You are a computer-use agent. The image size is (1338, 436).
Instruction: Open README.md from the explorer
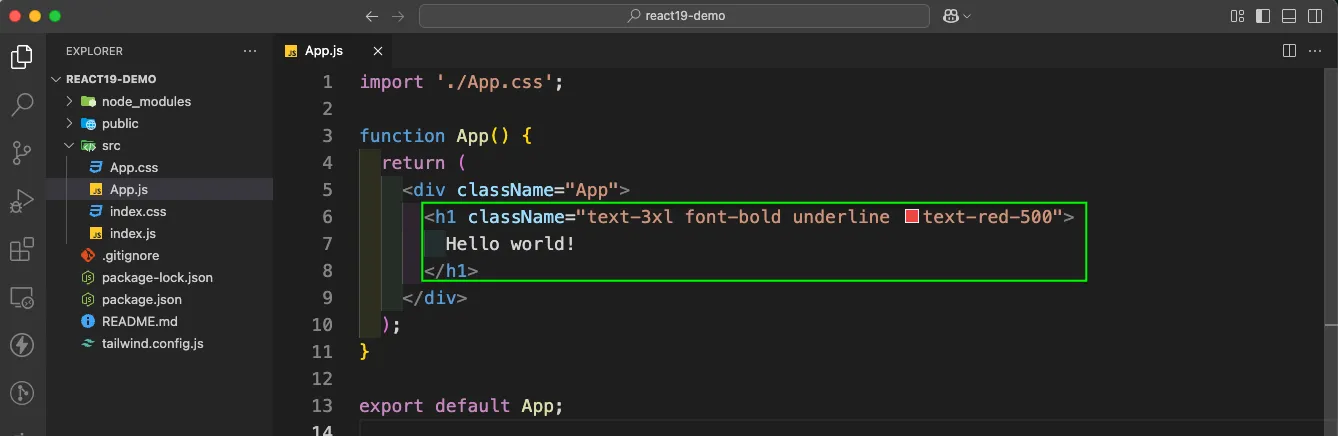click(x=139, y=322)
